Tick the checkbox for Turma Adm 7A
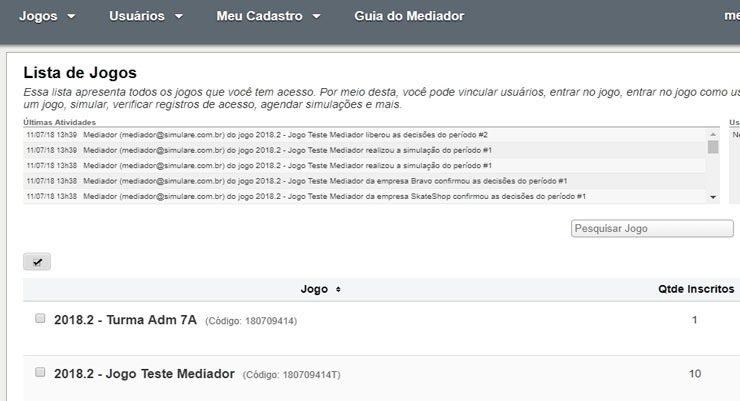Screen dimensions: 740x401 click(40, 319)
